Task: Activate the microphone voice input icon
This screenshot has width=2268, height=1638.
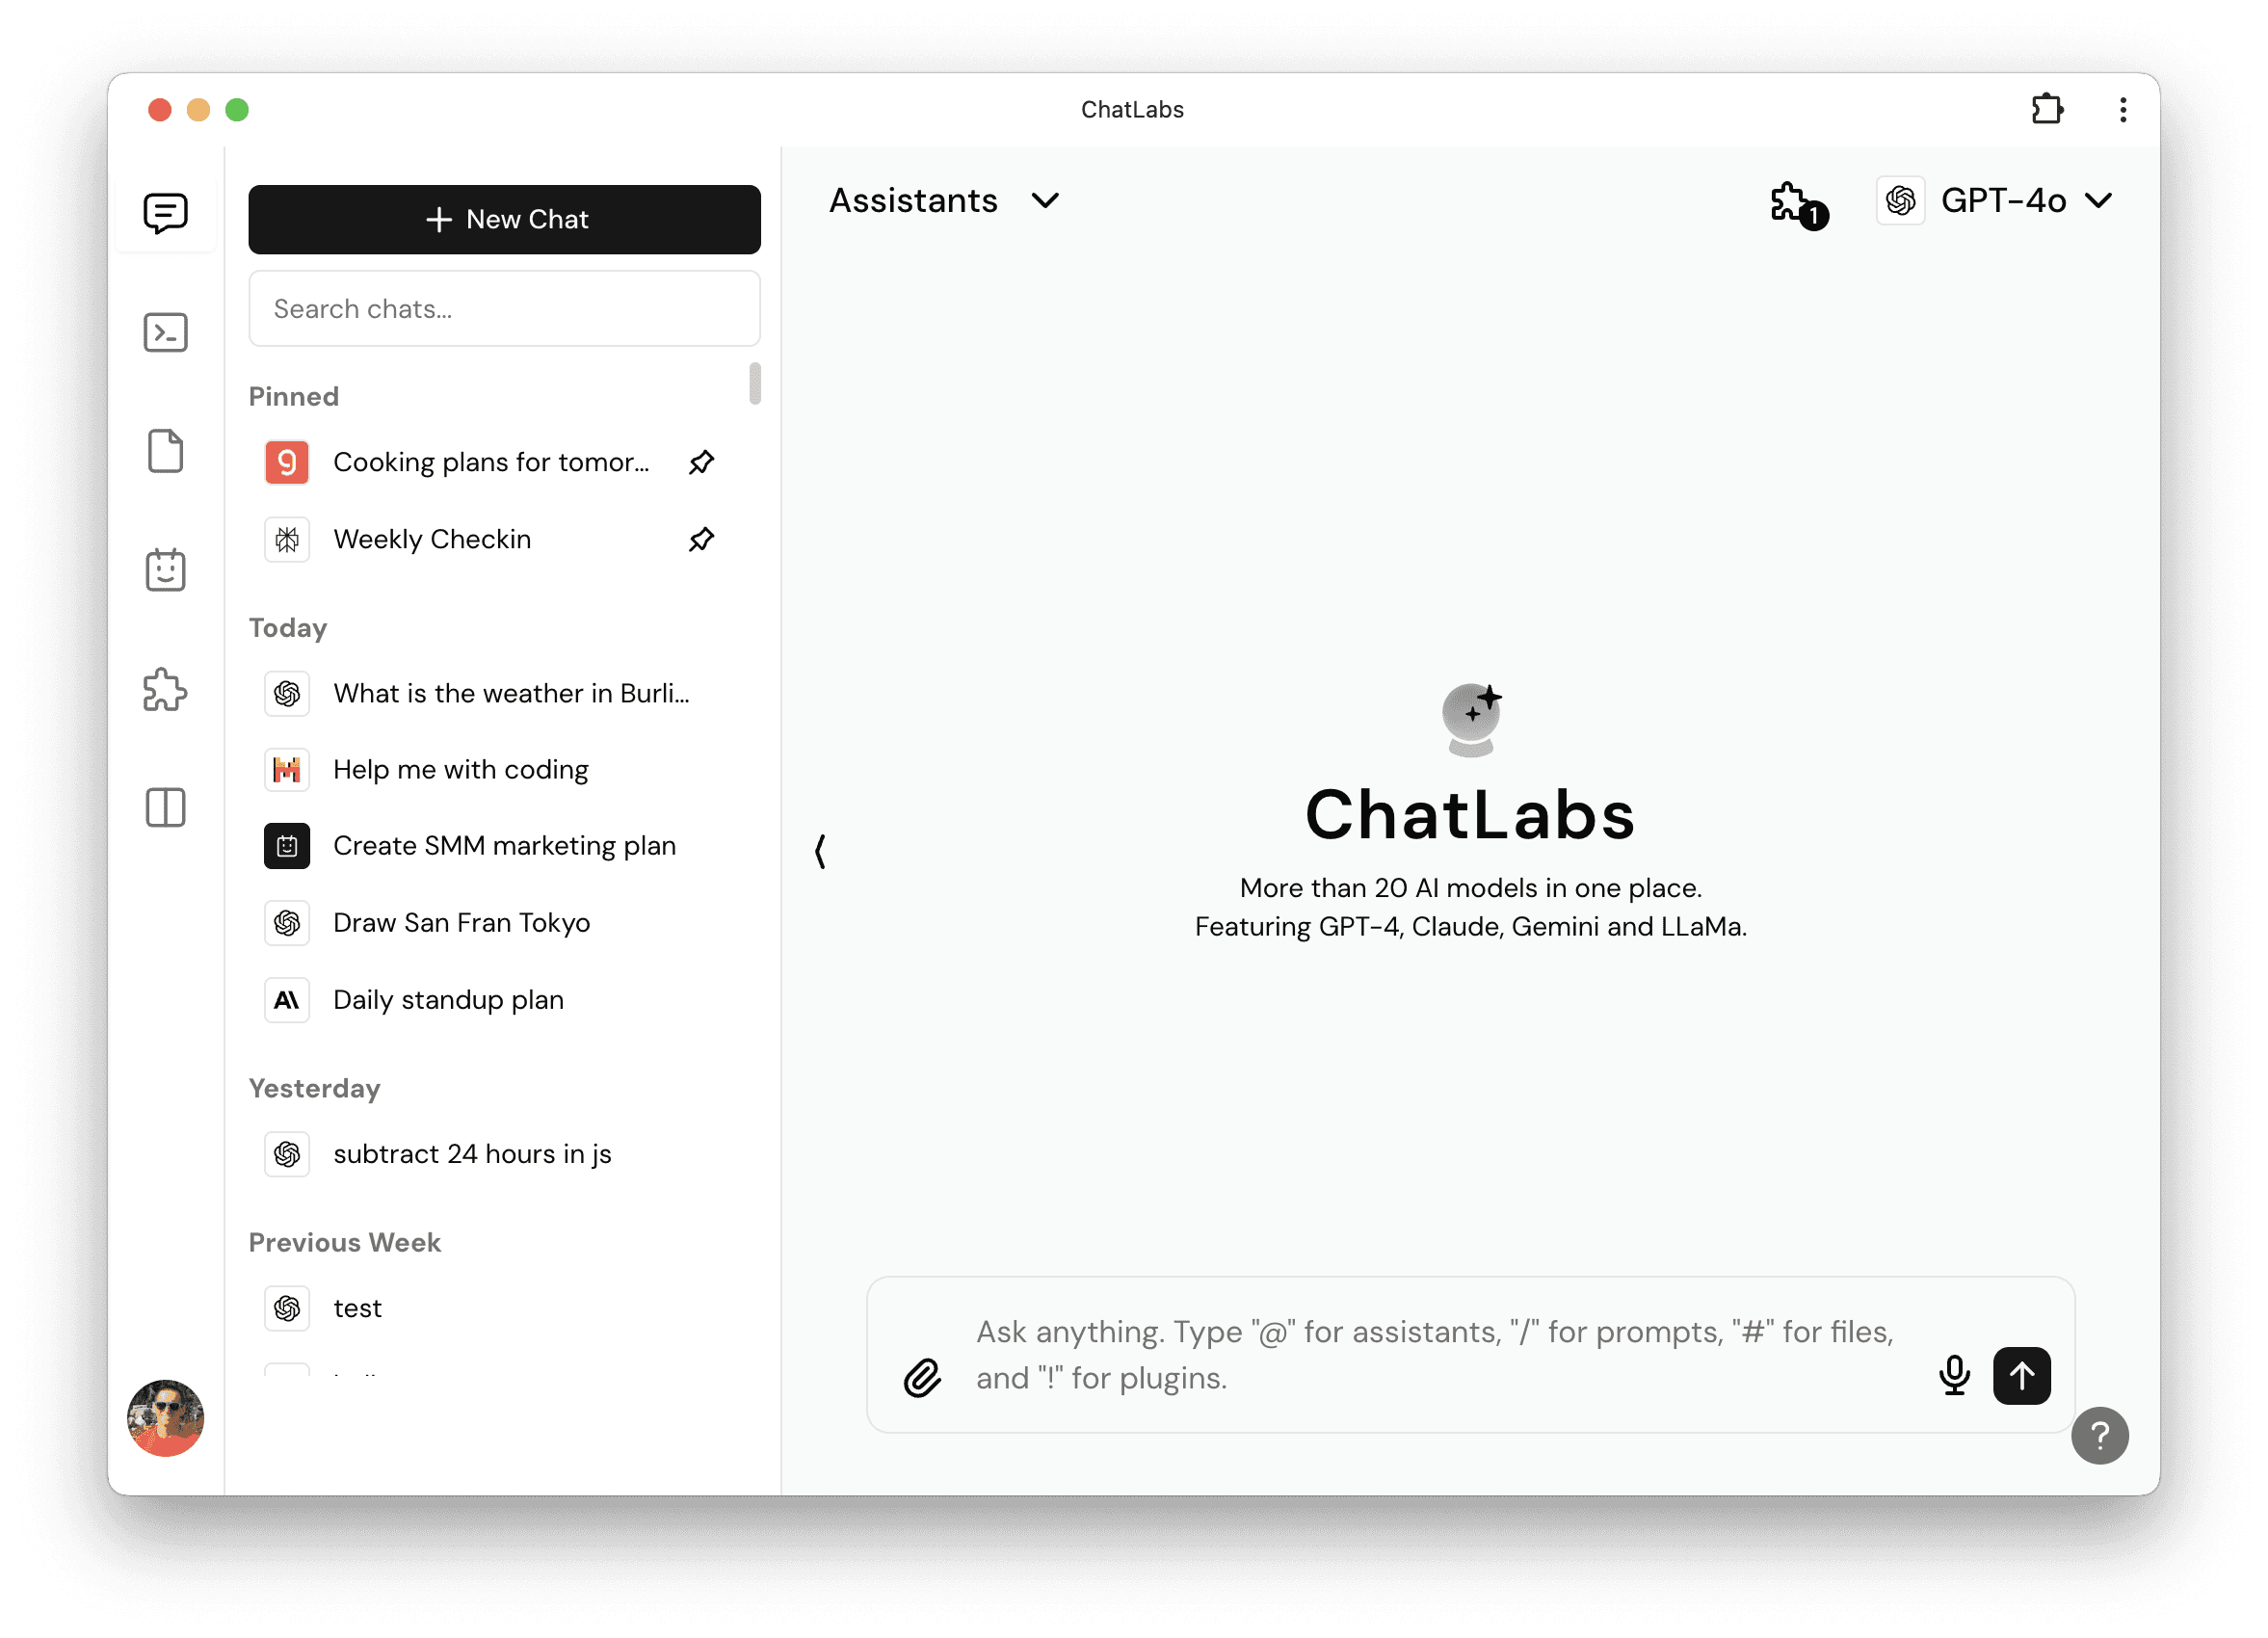Action: 1955,1375
